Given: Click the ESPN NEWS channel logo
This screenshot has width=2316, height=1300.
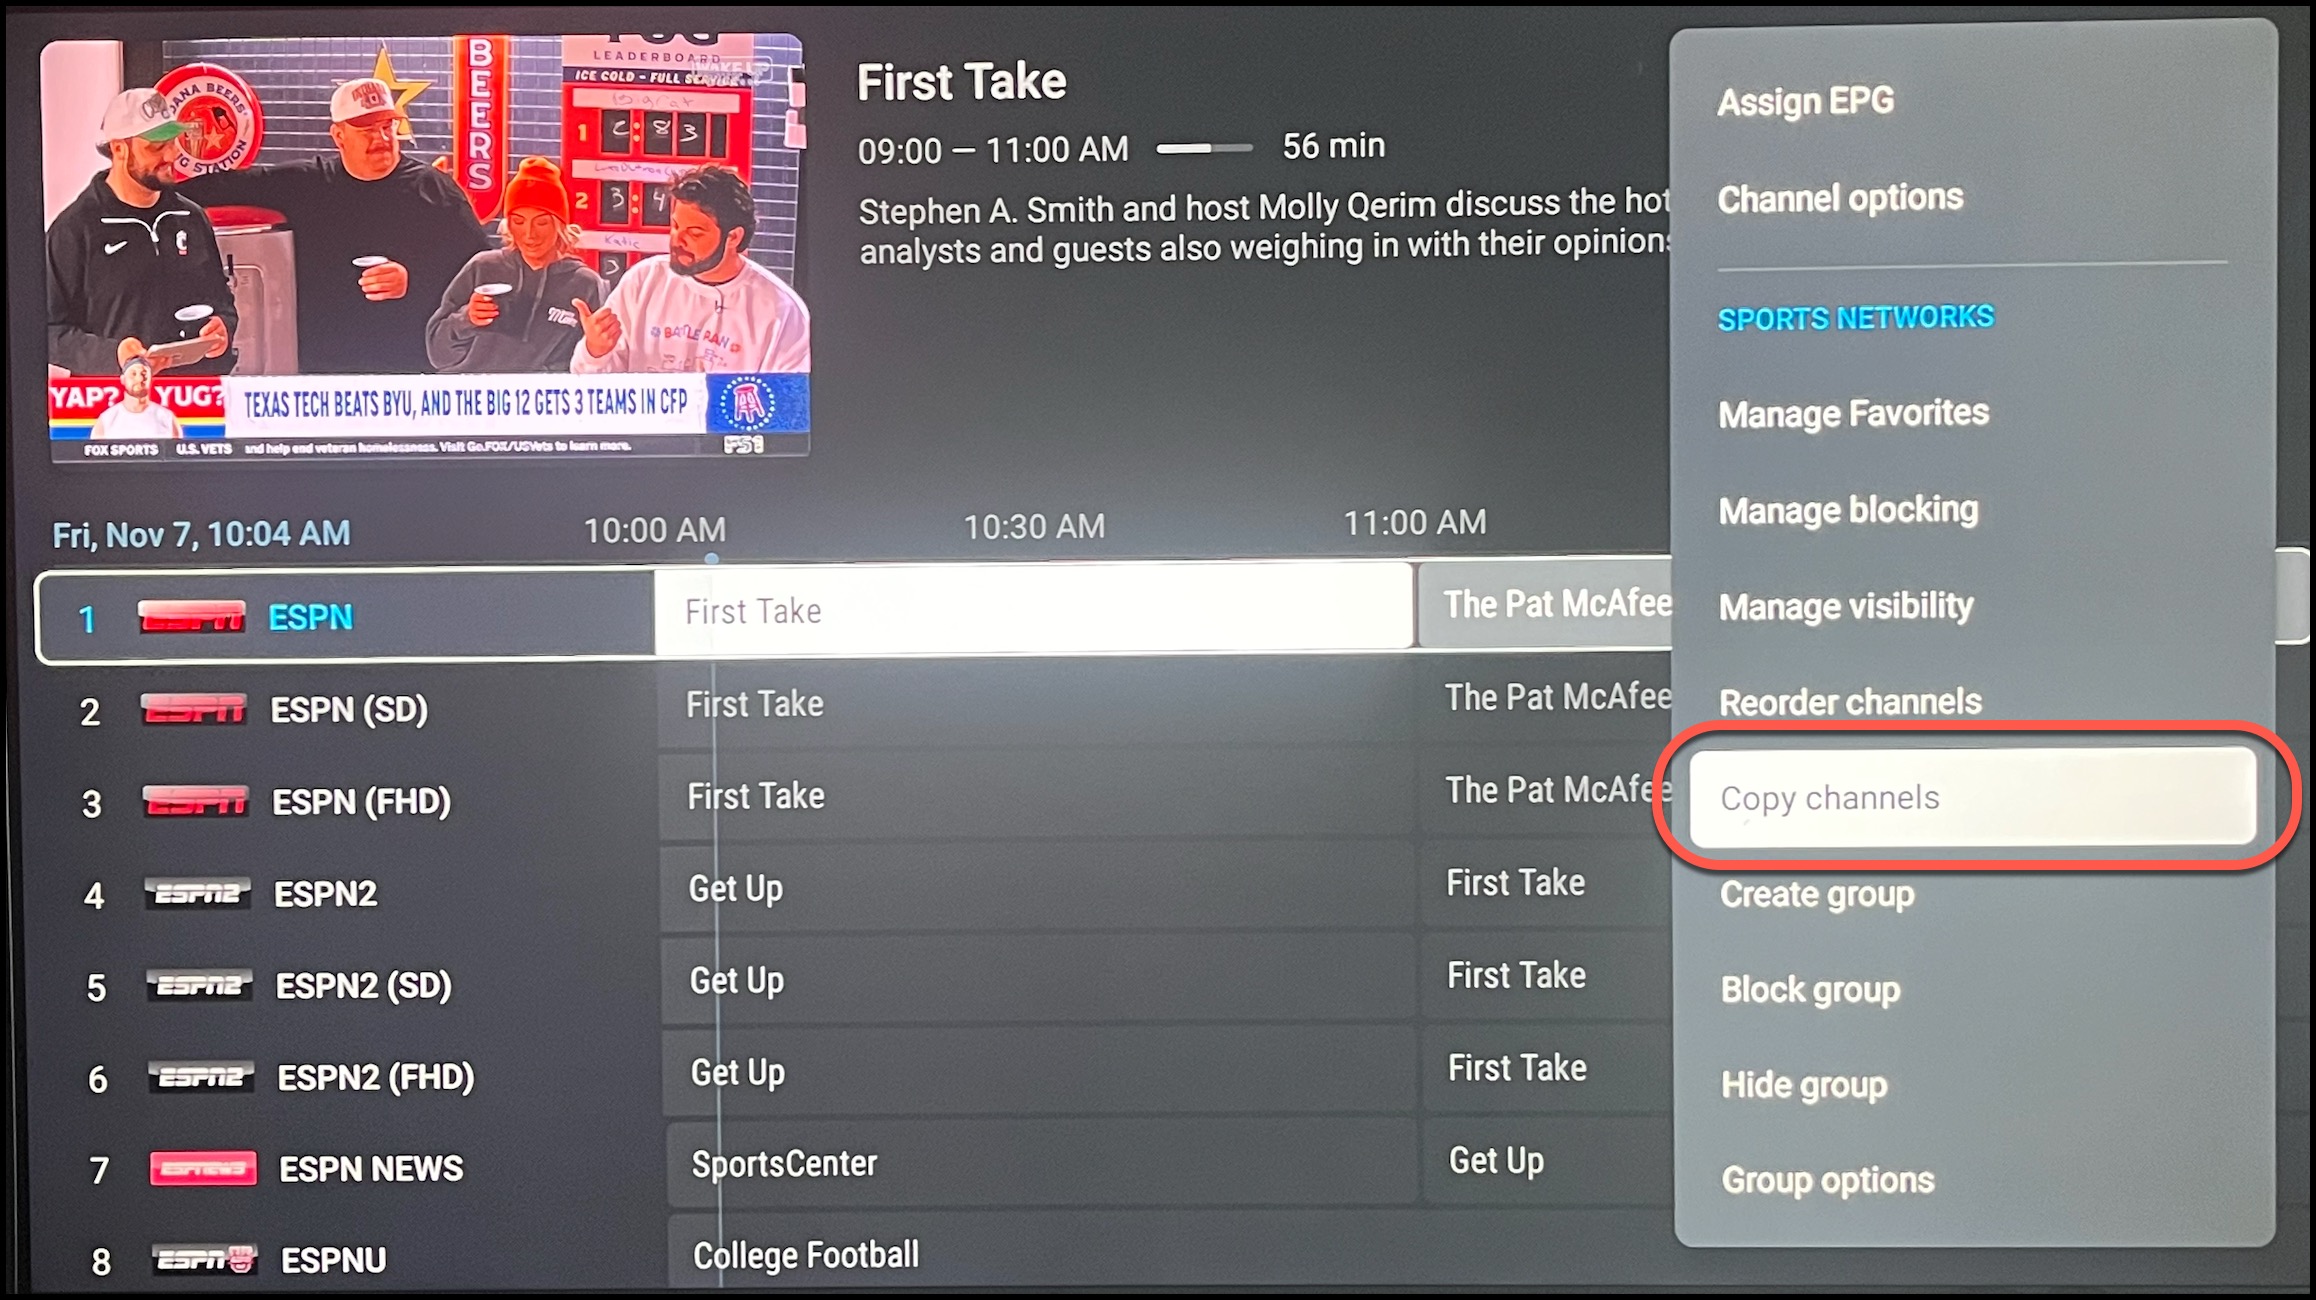Looking at the screenshot, I should click(203, 1168).
